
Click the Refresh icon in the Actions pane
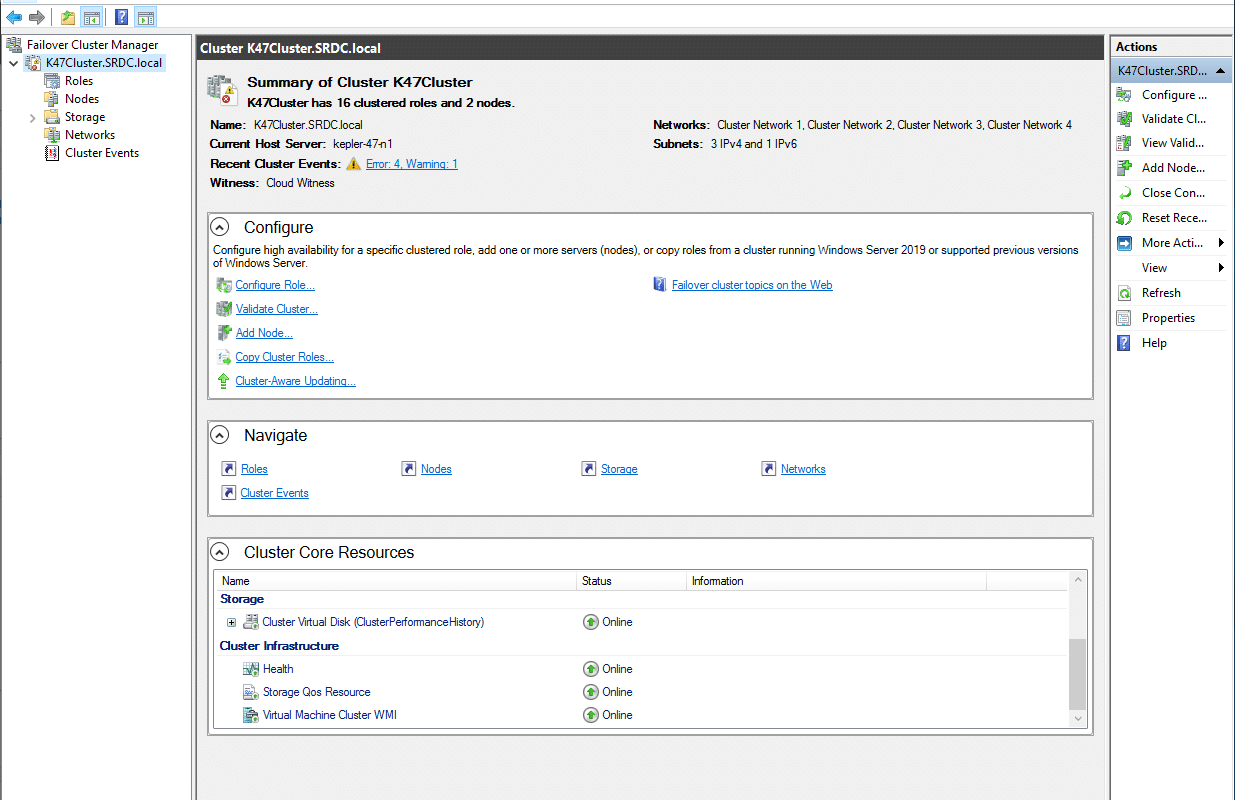[1124, 293]
